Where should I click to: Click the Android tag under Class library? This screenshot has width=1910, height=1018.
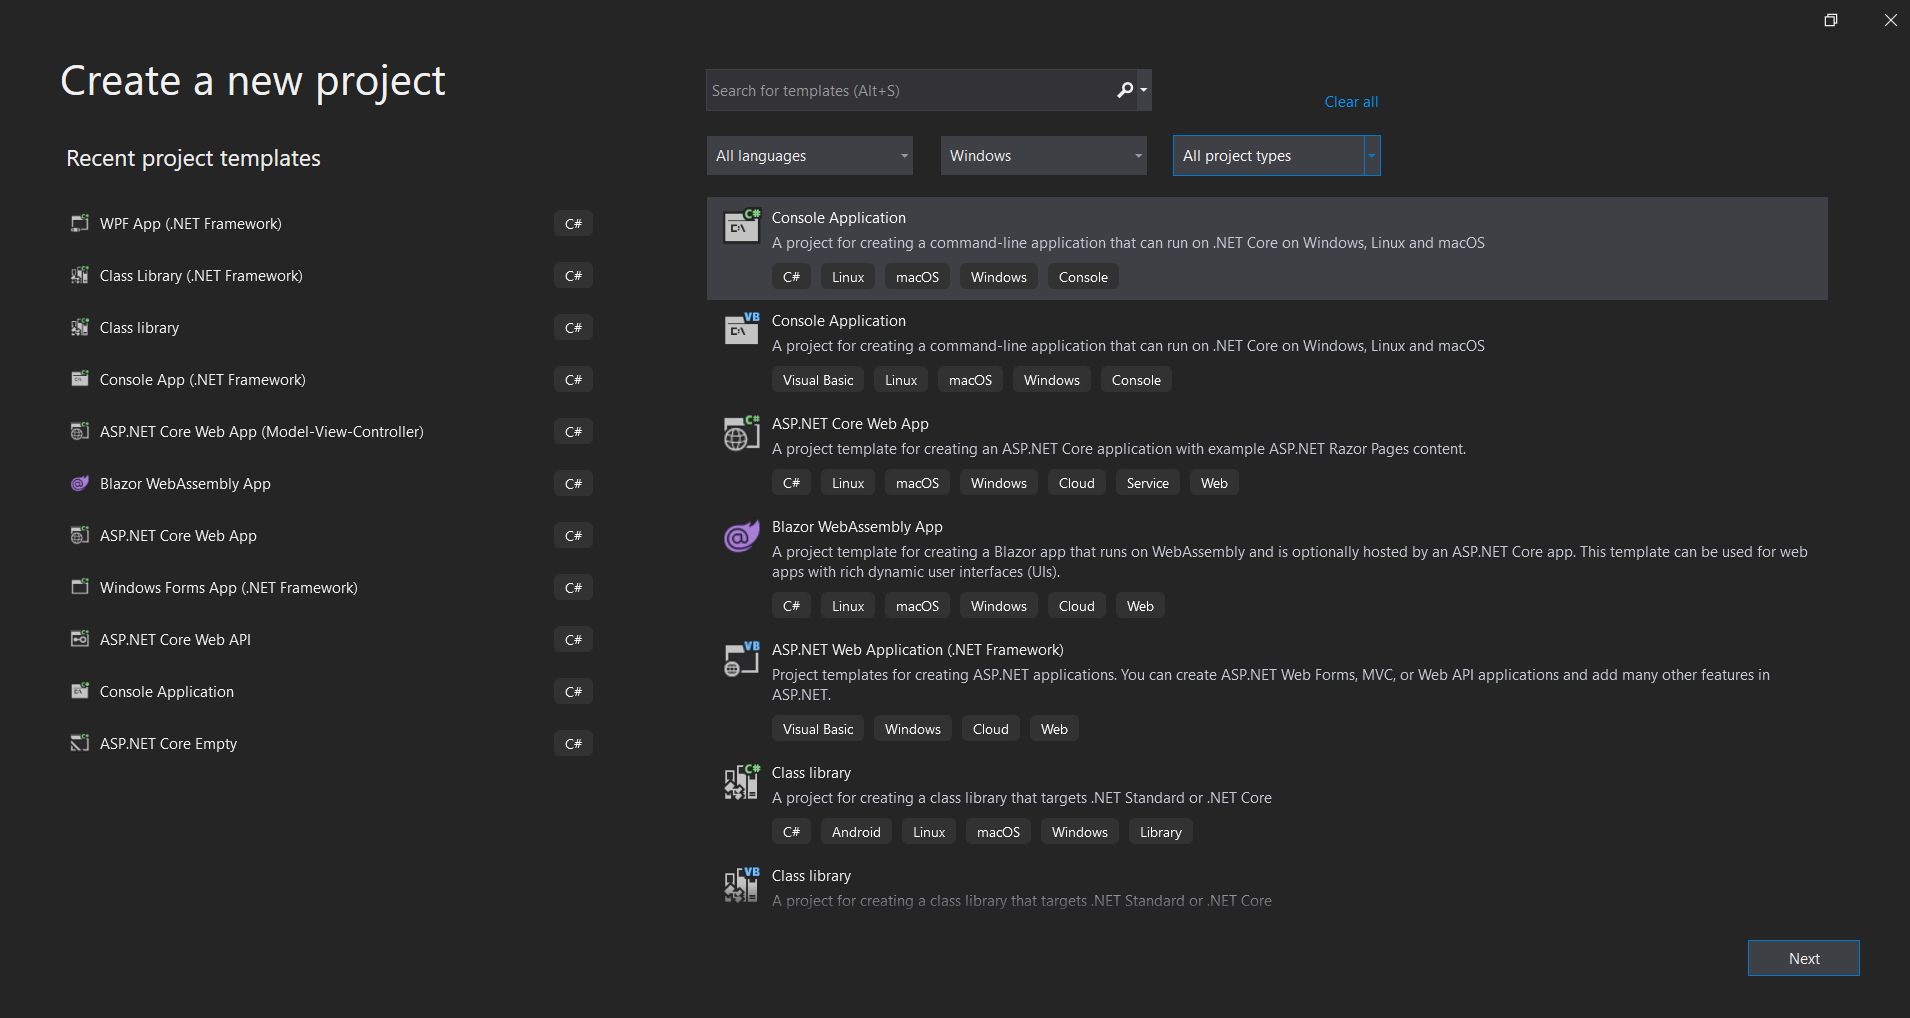click(856, 832)
